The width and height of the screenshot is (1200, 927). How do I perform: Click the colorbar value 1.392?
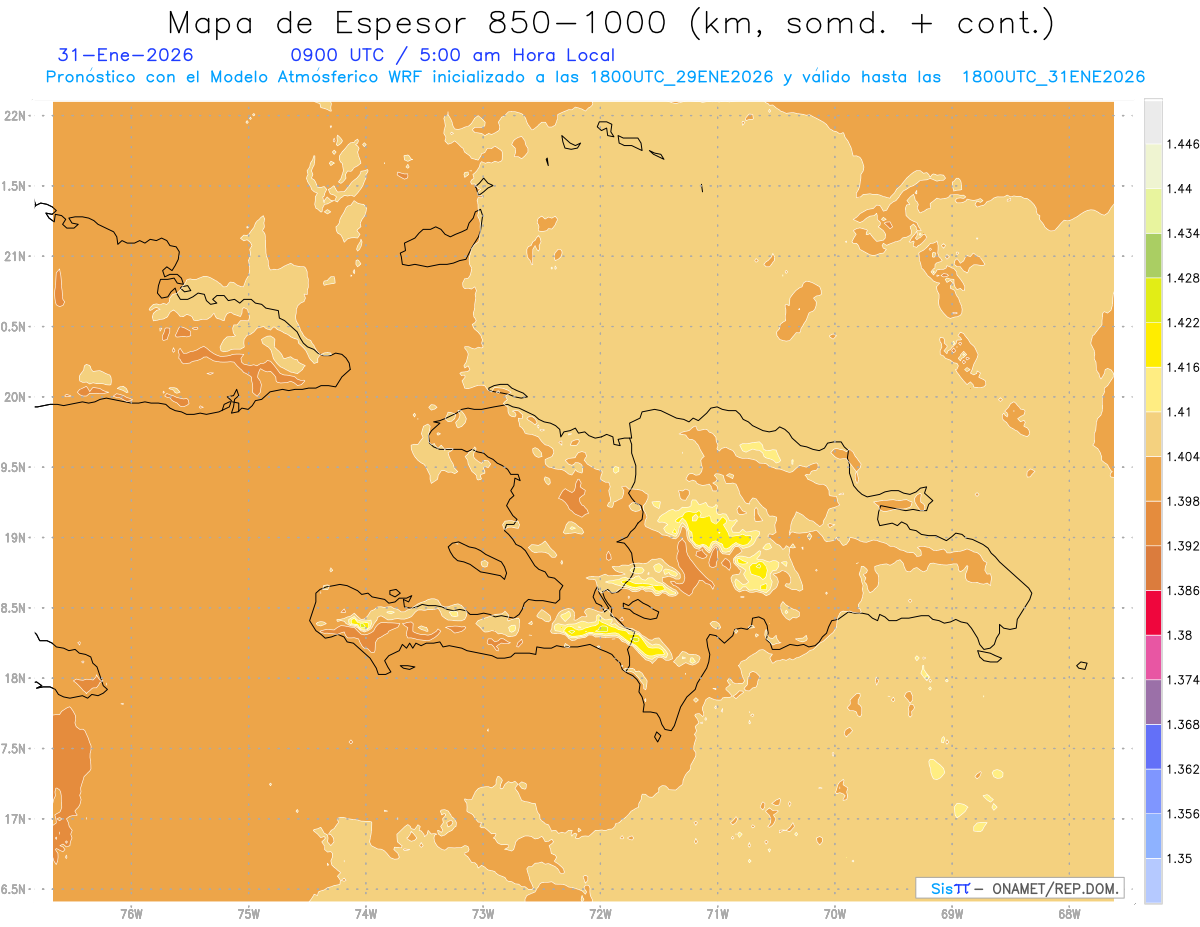(1183, 546)
